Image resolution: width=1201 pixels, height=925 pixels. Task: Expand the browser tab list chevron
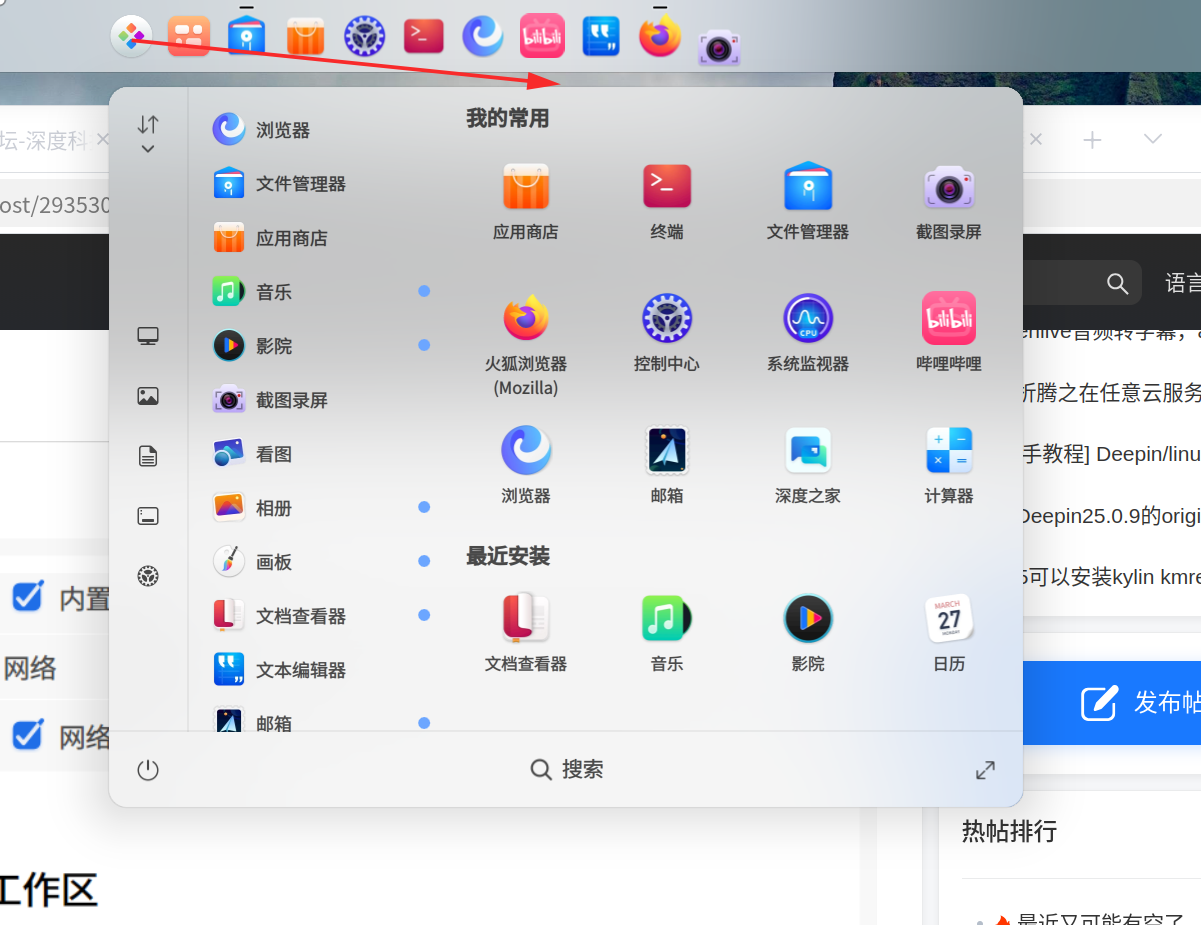click(x=1153, y=139)
